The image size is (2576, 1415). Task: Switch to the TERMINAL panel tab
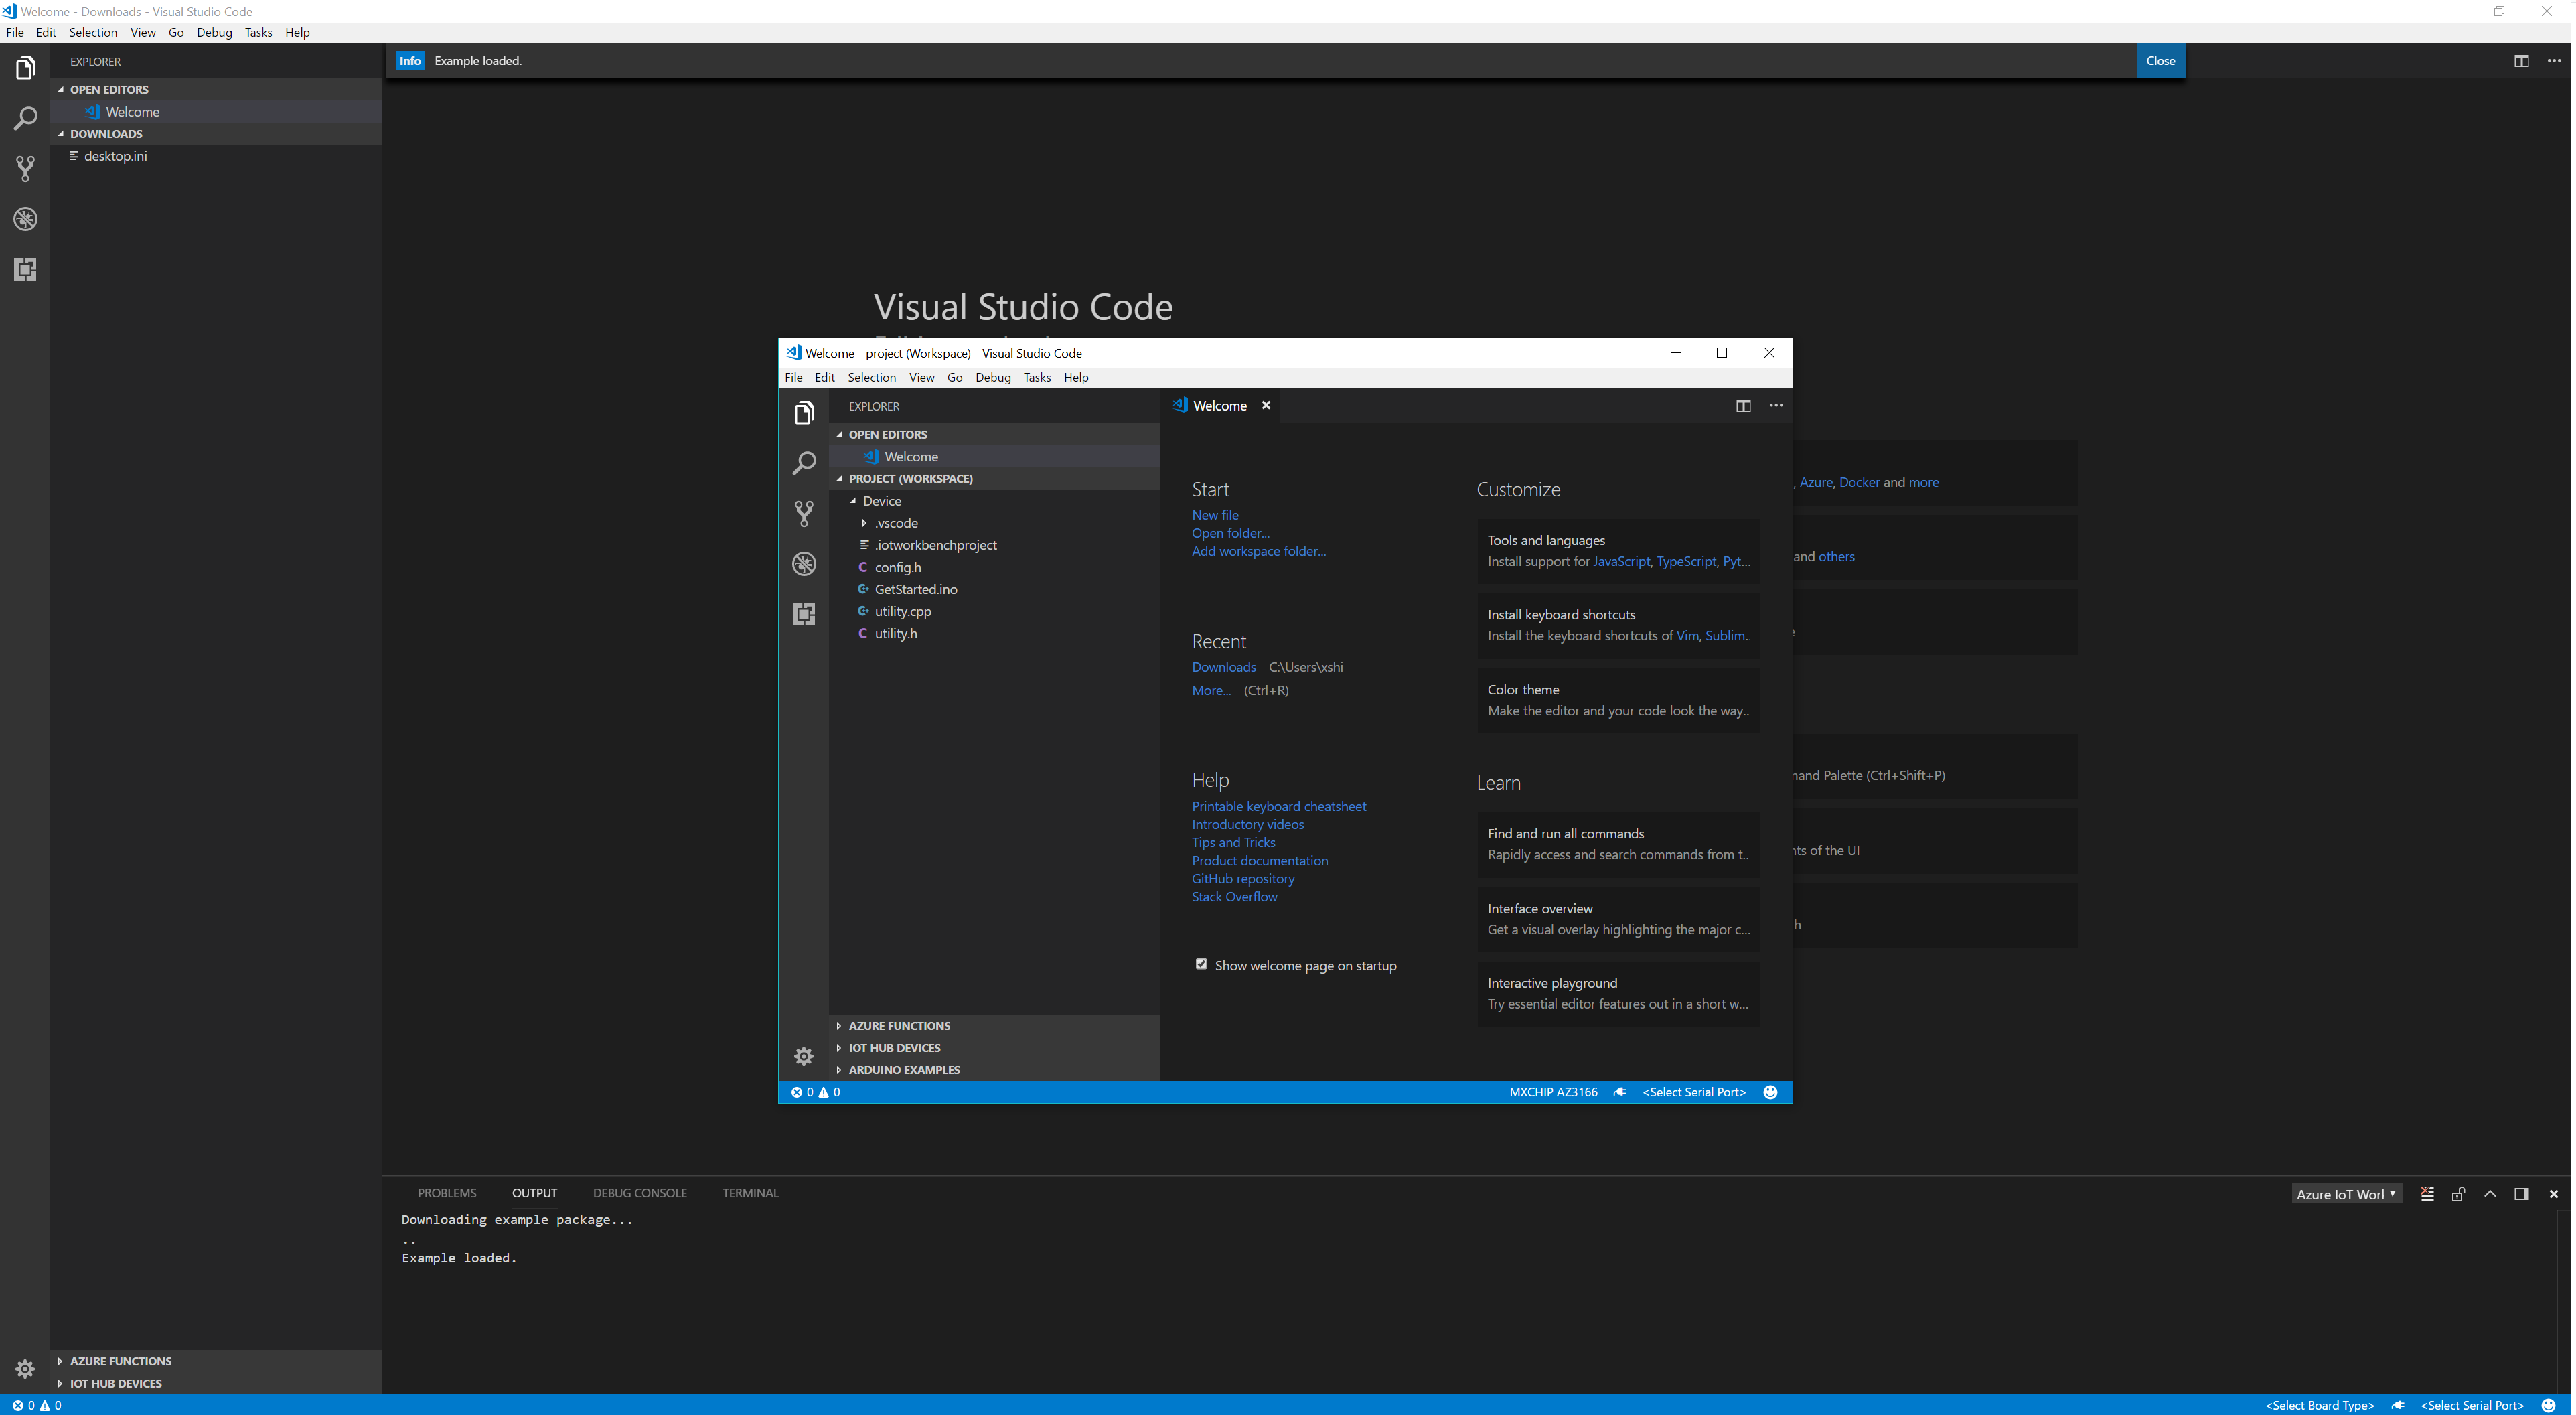coord(750,1193)
